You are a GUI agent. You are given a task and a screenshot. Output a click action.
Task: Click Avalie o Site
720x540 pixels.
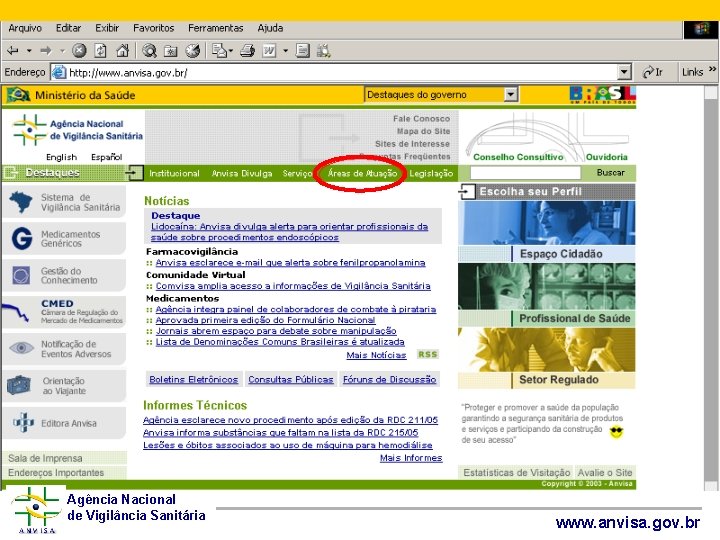pyautogui.click(x=605, y=472)
